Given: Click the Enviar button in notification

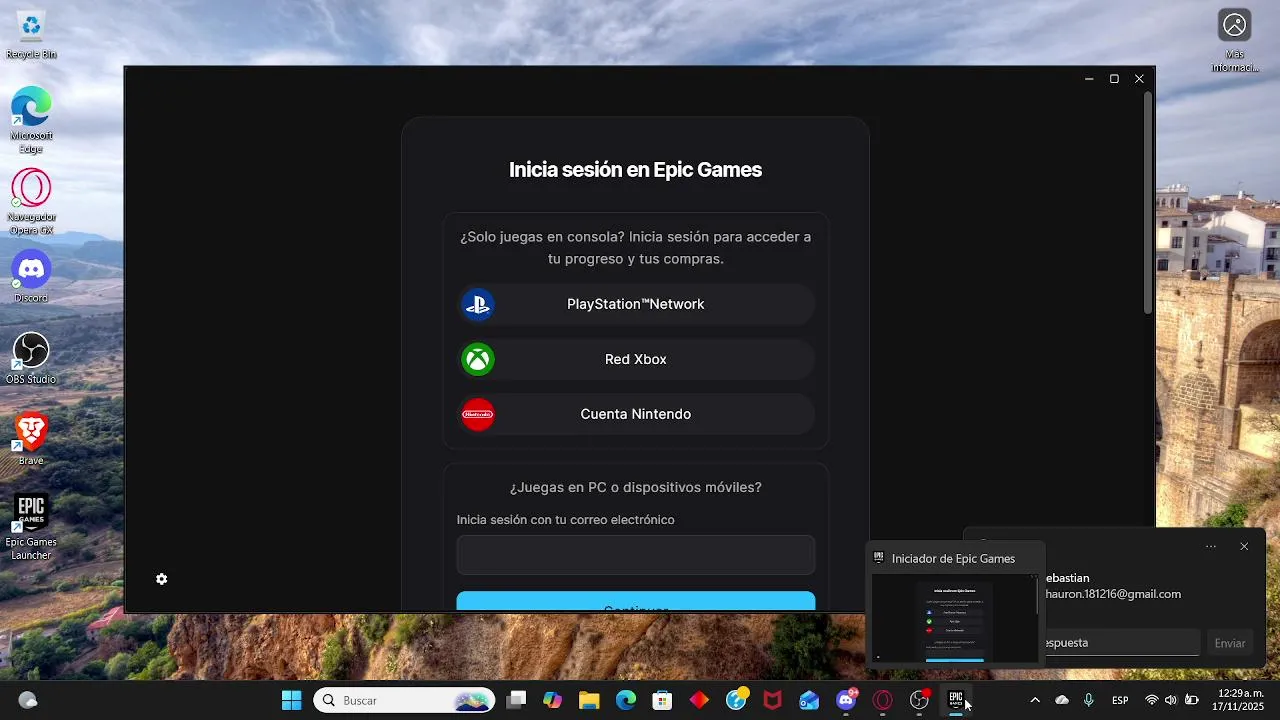Looking at the screenshot, I should (1230, 643).
